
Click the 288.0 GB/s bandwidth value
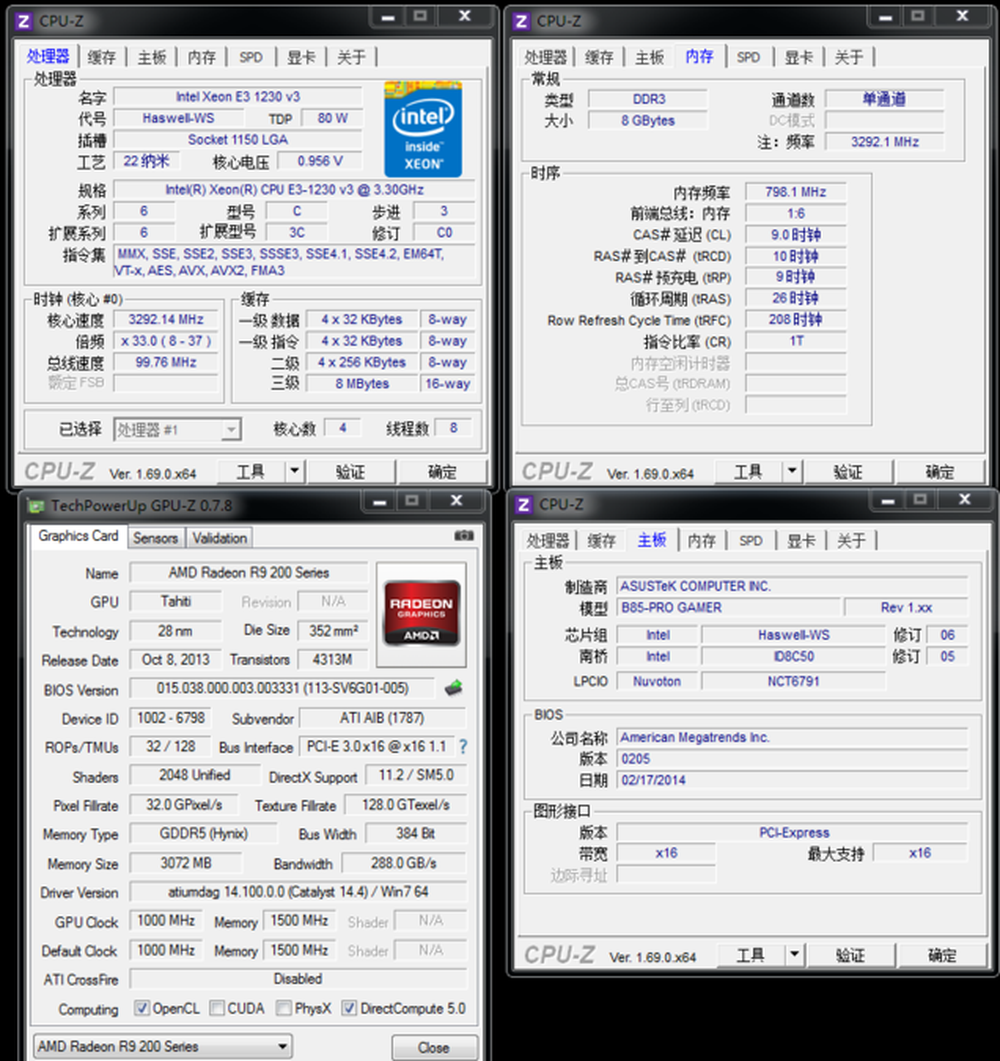(404, 863)
